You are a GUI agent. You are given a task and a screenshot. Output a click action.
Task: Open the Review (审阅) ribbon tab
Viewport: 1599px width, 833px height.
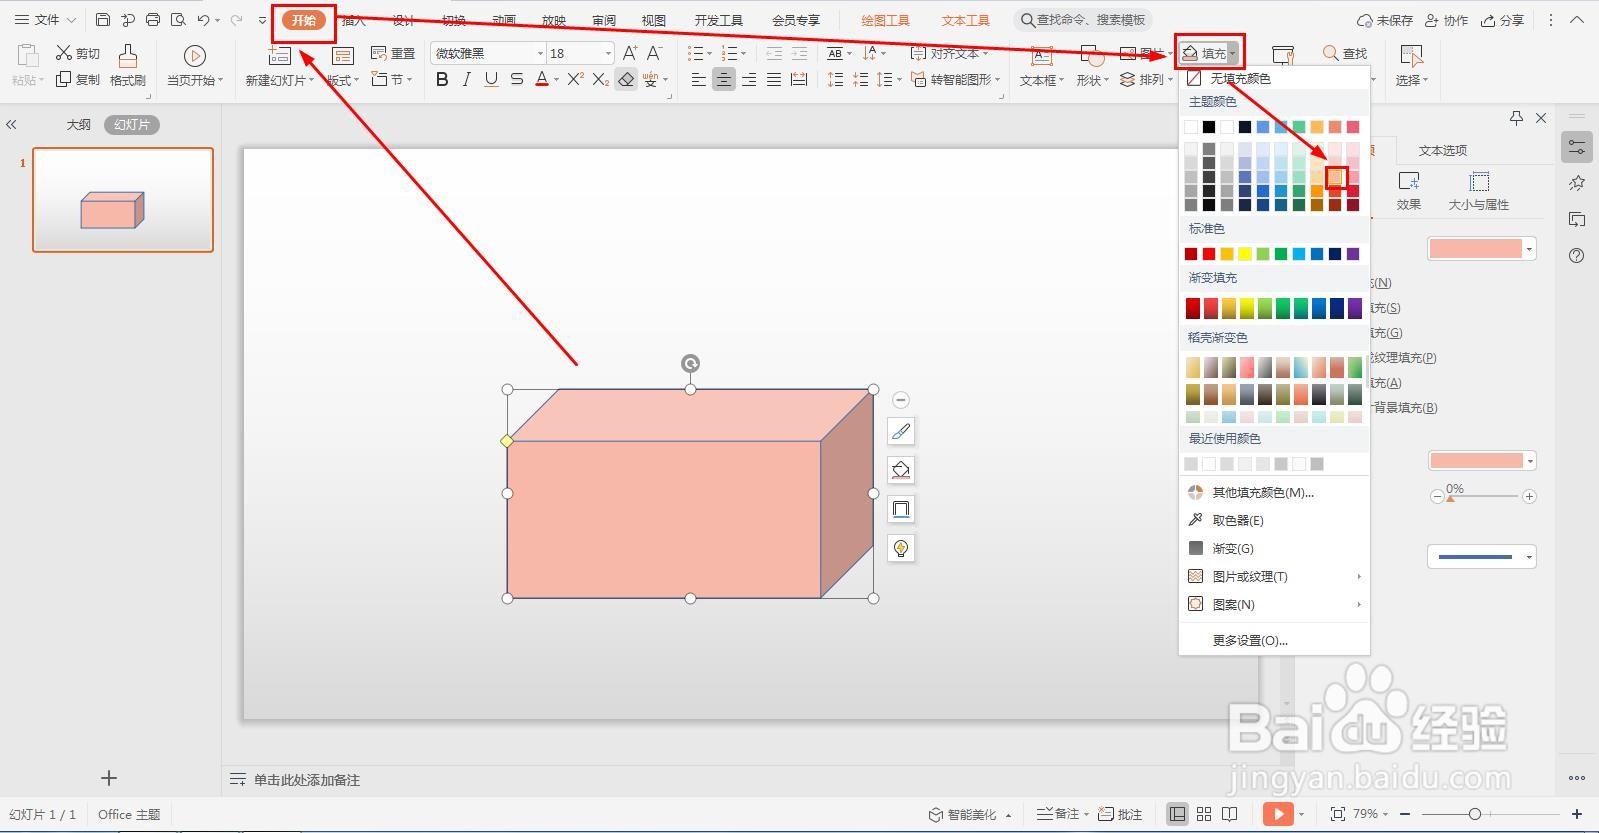604,20
